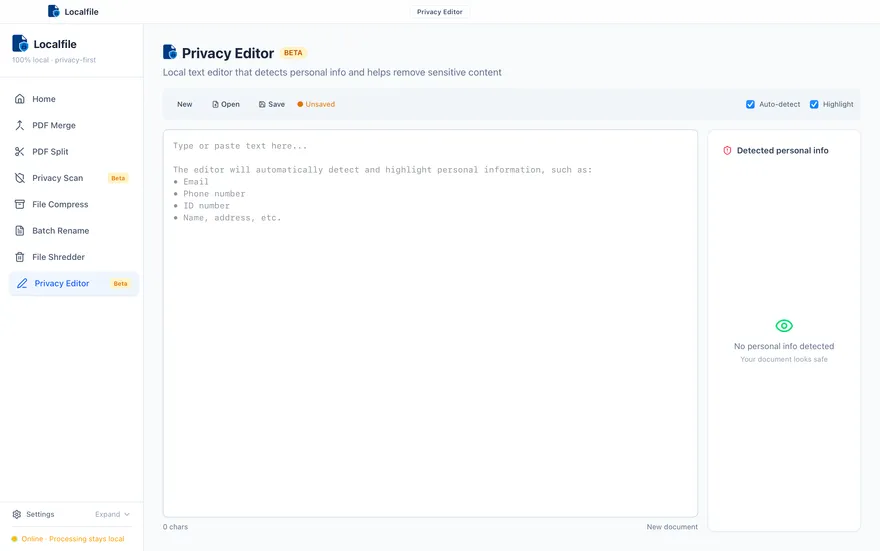Click the Batch Rename document icon
Screen dimensions: 880x551
(x=20, y=231)
